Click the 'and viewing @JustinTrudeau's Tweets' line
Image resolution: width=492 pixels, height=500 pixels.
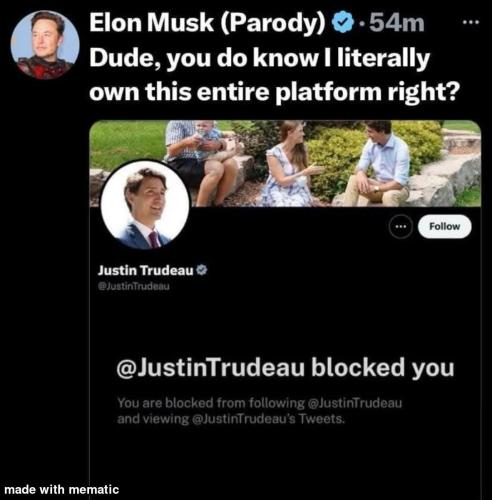click(x=230, y=419)
